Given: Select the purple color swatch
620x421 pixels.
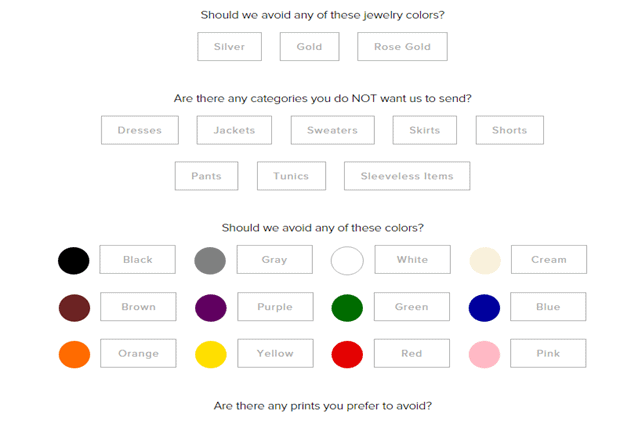Looking at the screenshot, I should [x=210, y=307].
